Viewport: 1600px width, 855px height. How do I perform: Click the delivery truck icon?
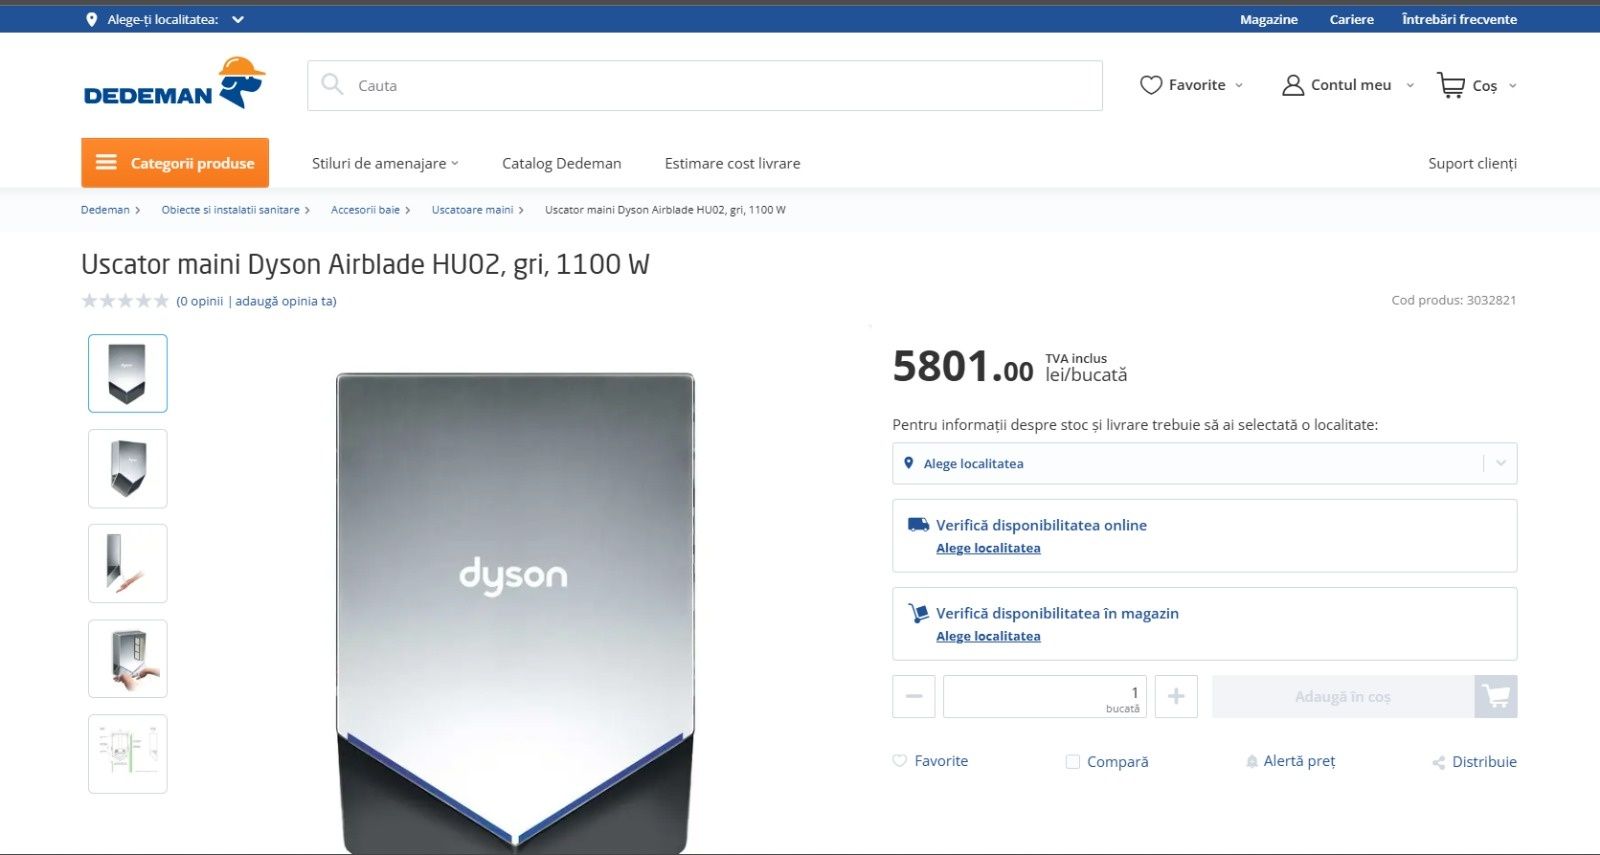[918, 524]
